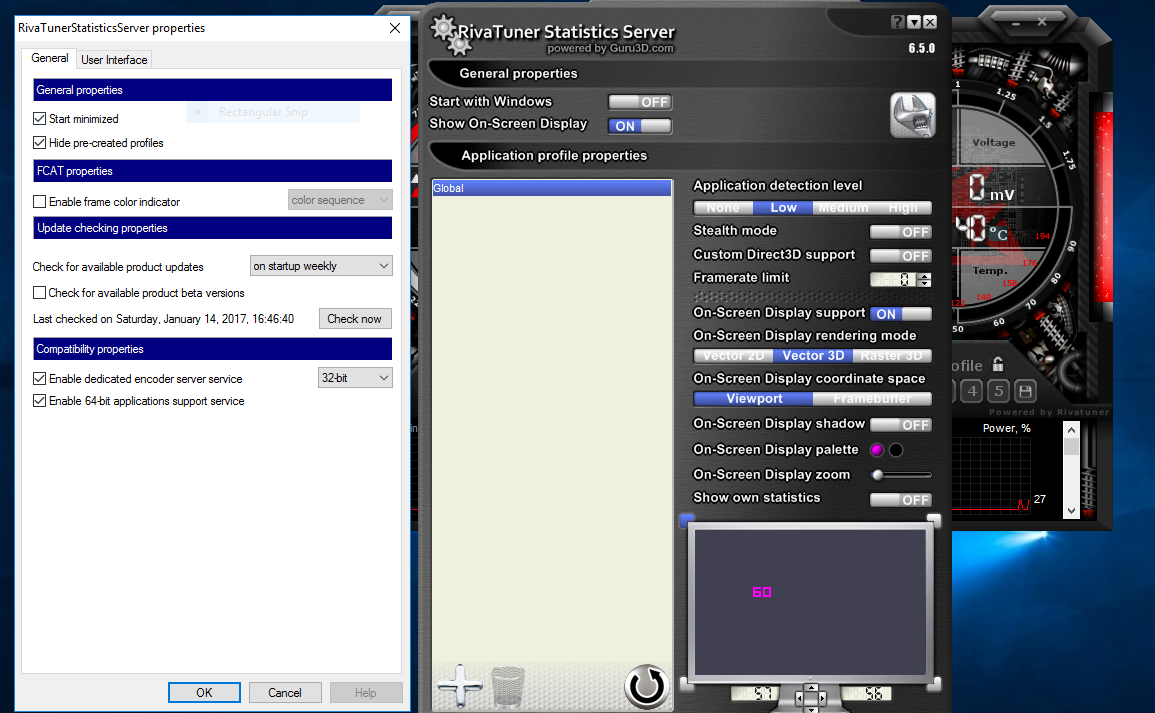Click the OSD vertical position value display
The width and height of the screenshot is (1155, 713).
(x=866, y=693)
